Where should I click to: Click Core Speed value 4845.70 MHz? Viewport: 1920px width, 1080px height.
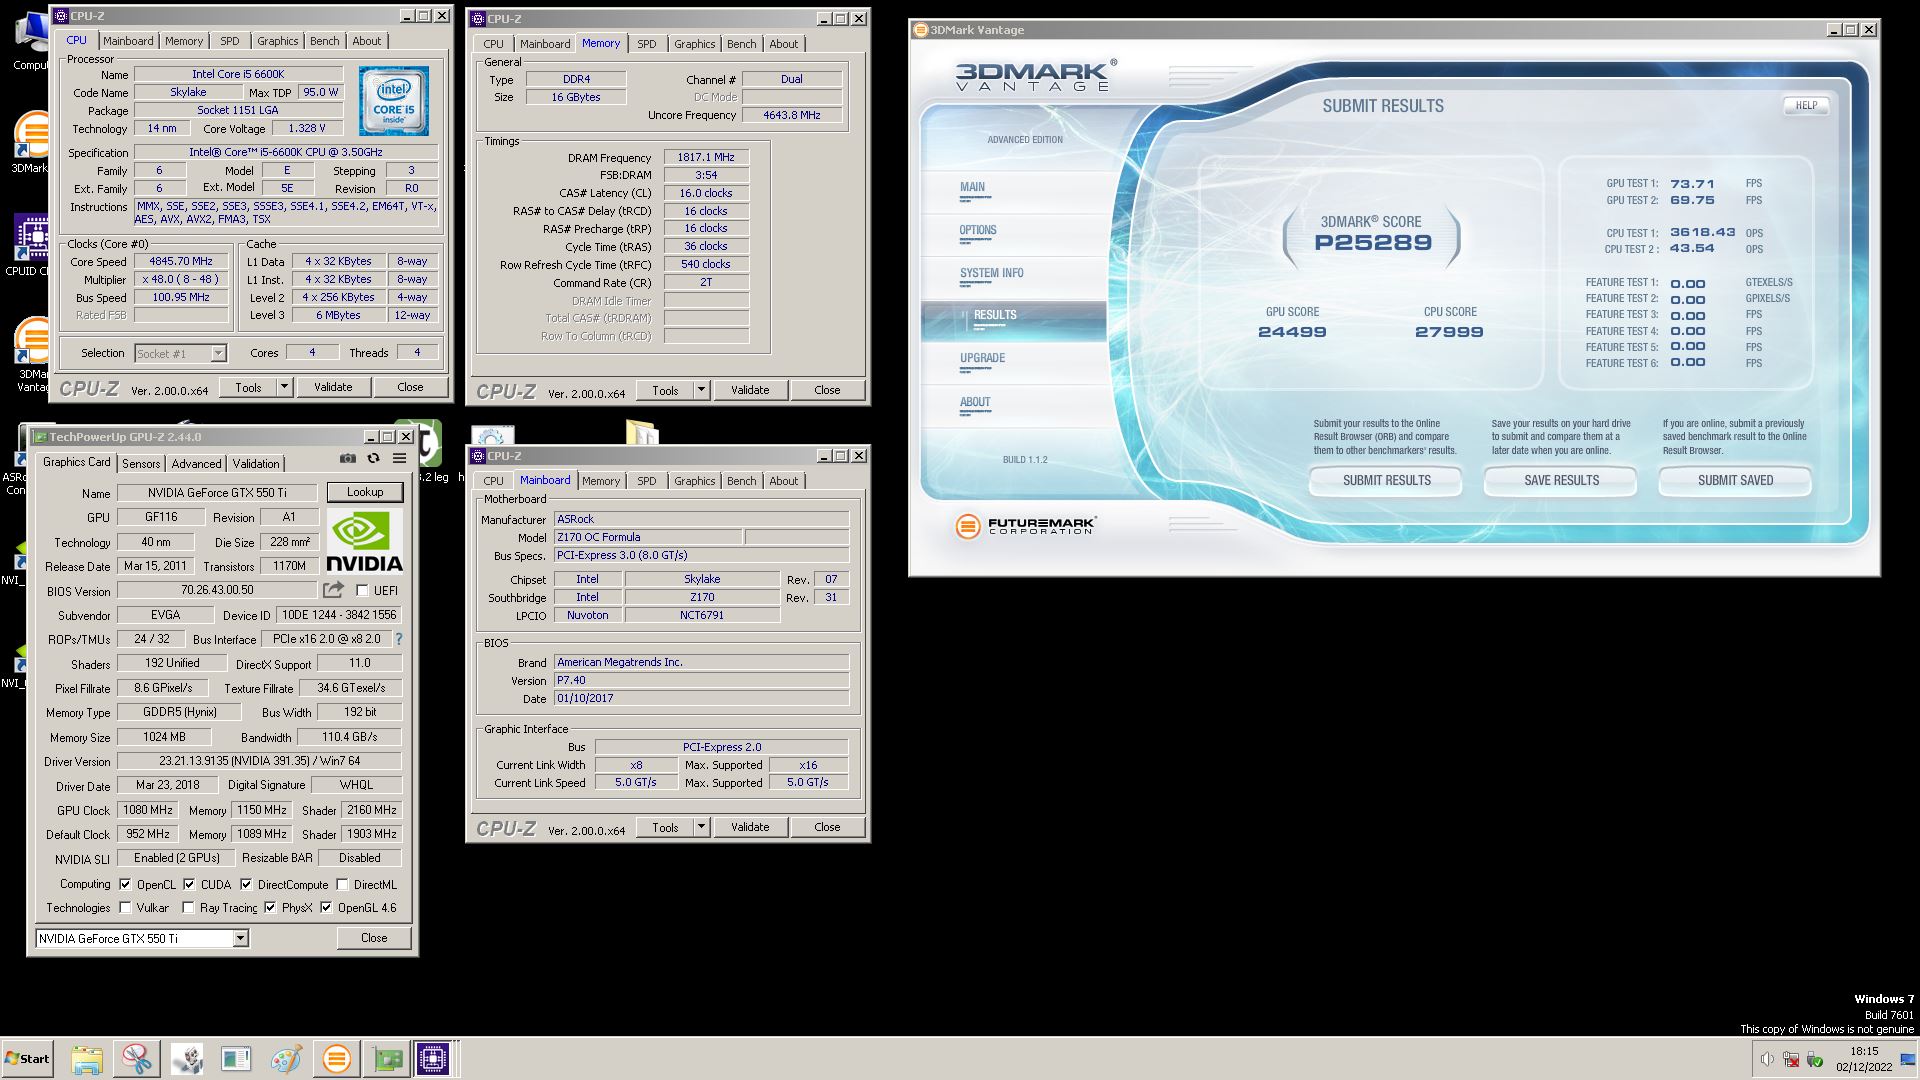(181, 262)
